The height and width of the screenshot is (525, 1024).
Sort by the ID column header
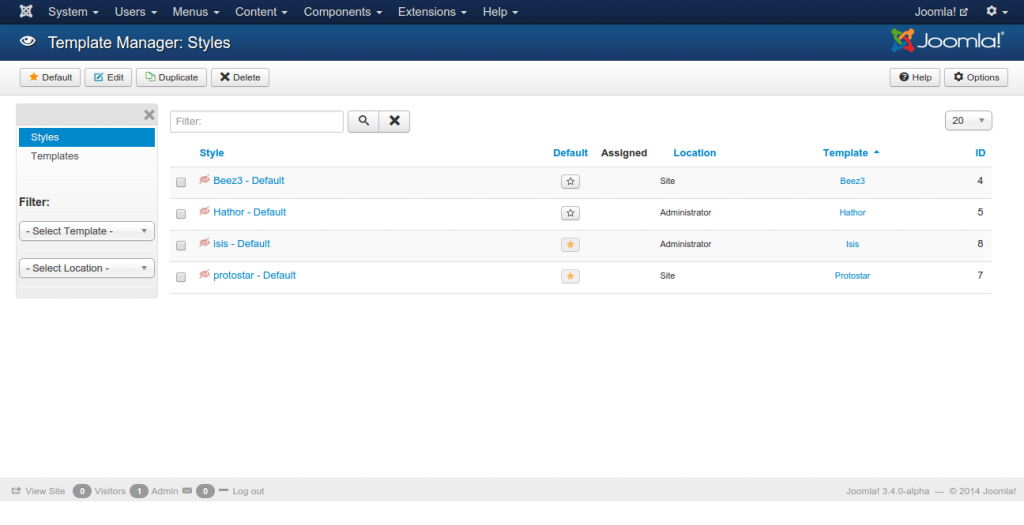980,153
